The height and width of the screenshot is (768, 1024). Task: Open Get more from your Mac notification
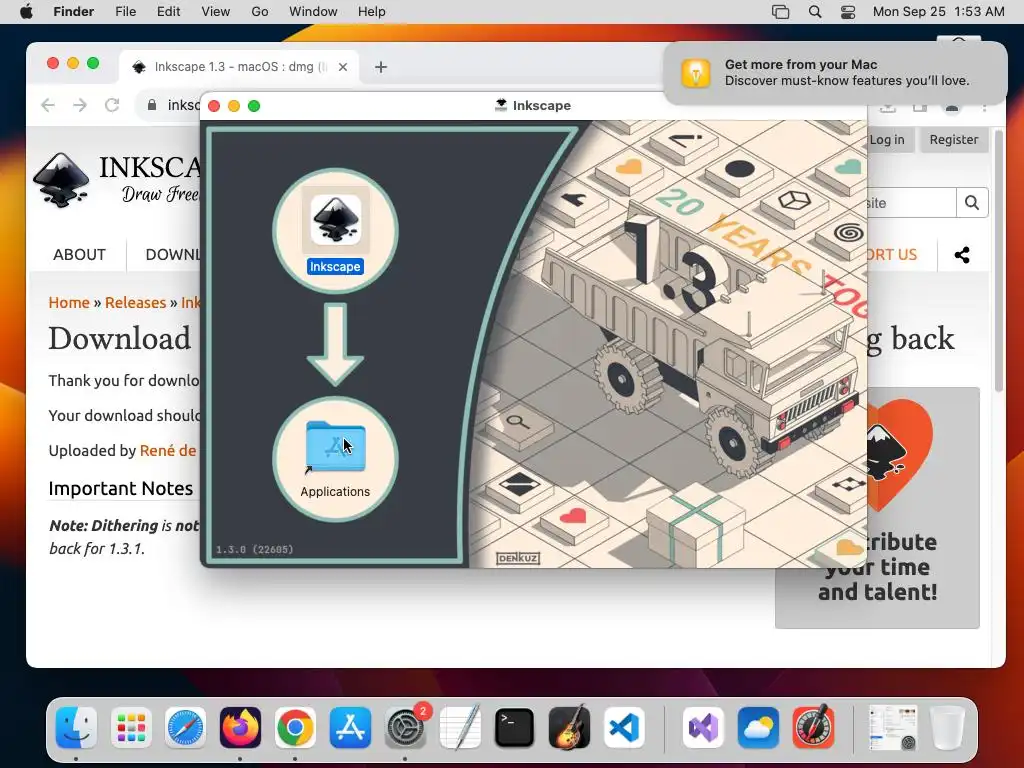835,72
